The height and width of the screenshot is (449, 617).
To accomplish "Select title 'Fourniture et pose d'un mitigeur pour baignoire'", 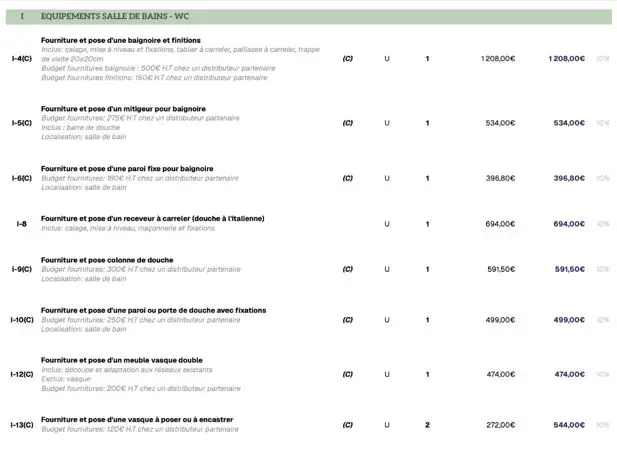I will pyautogui.click(x=123, y=108).
